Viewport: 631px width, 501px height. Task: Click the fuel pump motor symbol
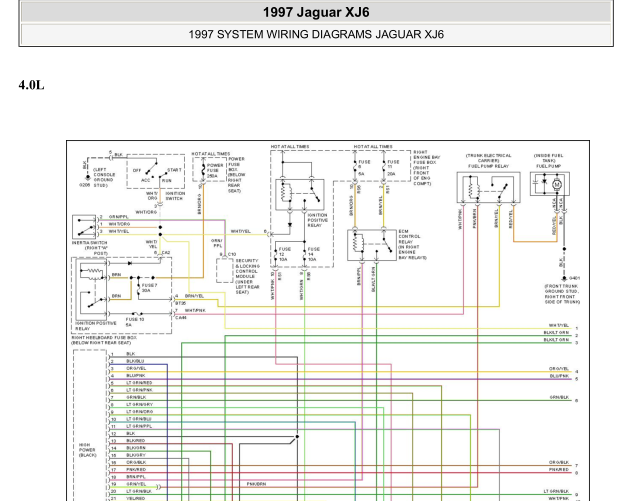pos(557,184)
